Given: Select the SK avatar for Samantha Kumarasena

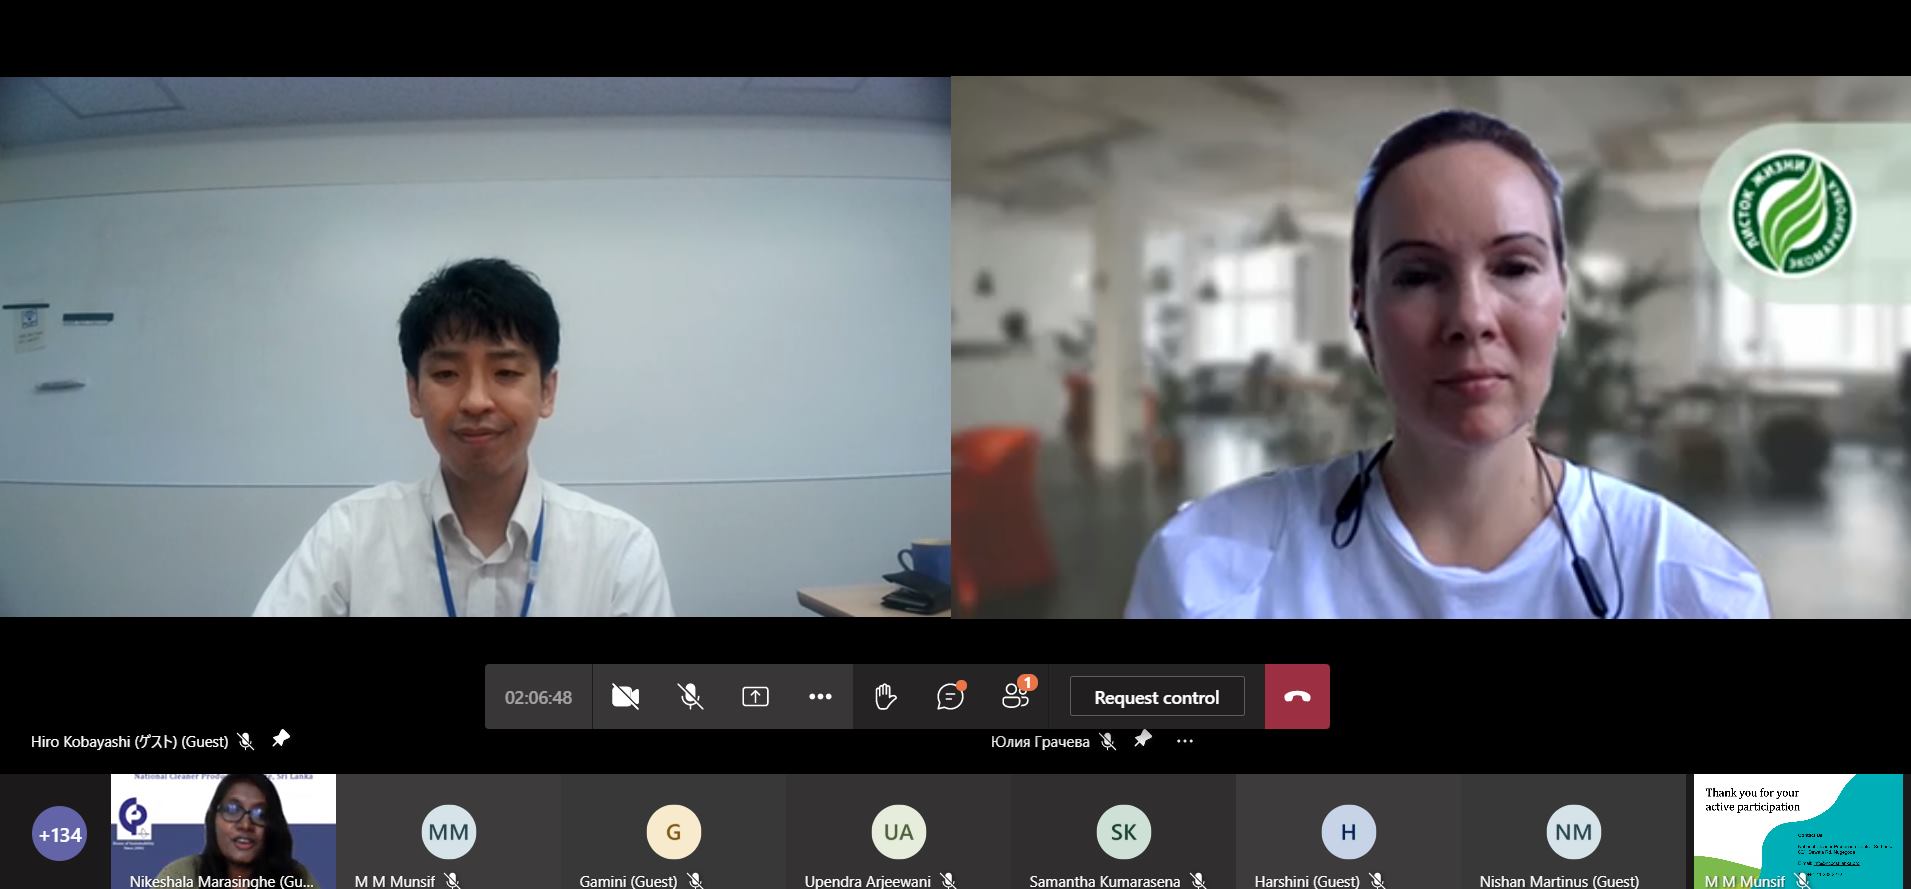Looking at the screenshot, I should click(1123, 832).
